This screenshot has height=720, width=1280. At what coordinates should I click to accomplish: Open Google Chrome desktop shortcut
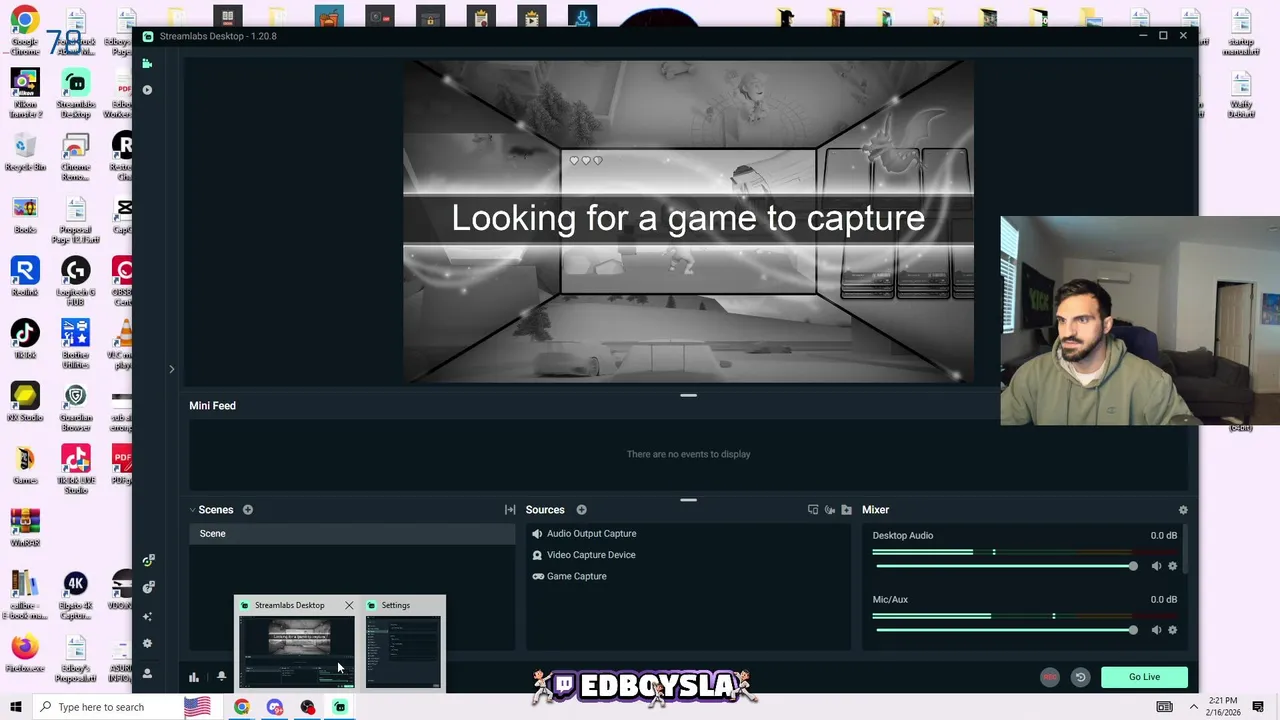[x=25, y=30]
